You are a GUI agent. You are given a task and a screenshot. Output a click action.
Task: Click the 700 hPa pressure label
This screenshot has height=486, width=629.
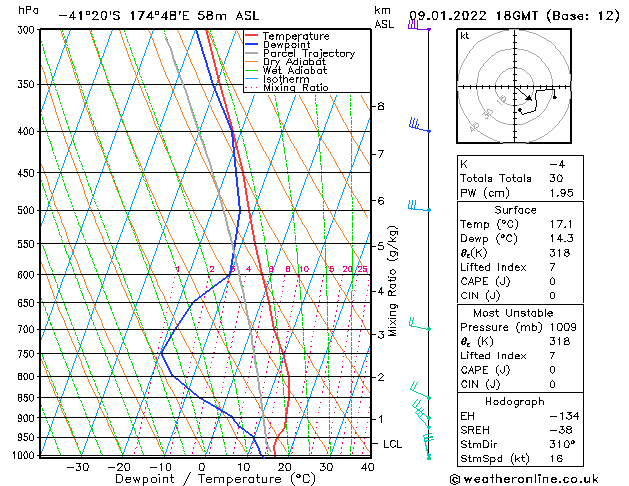click(28, 329)
